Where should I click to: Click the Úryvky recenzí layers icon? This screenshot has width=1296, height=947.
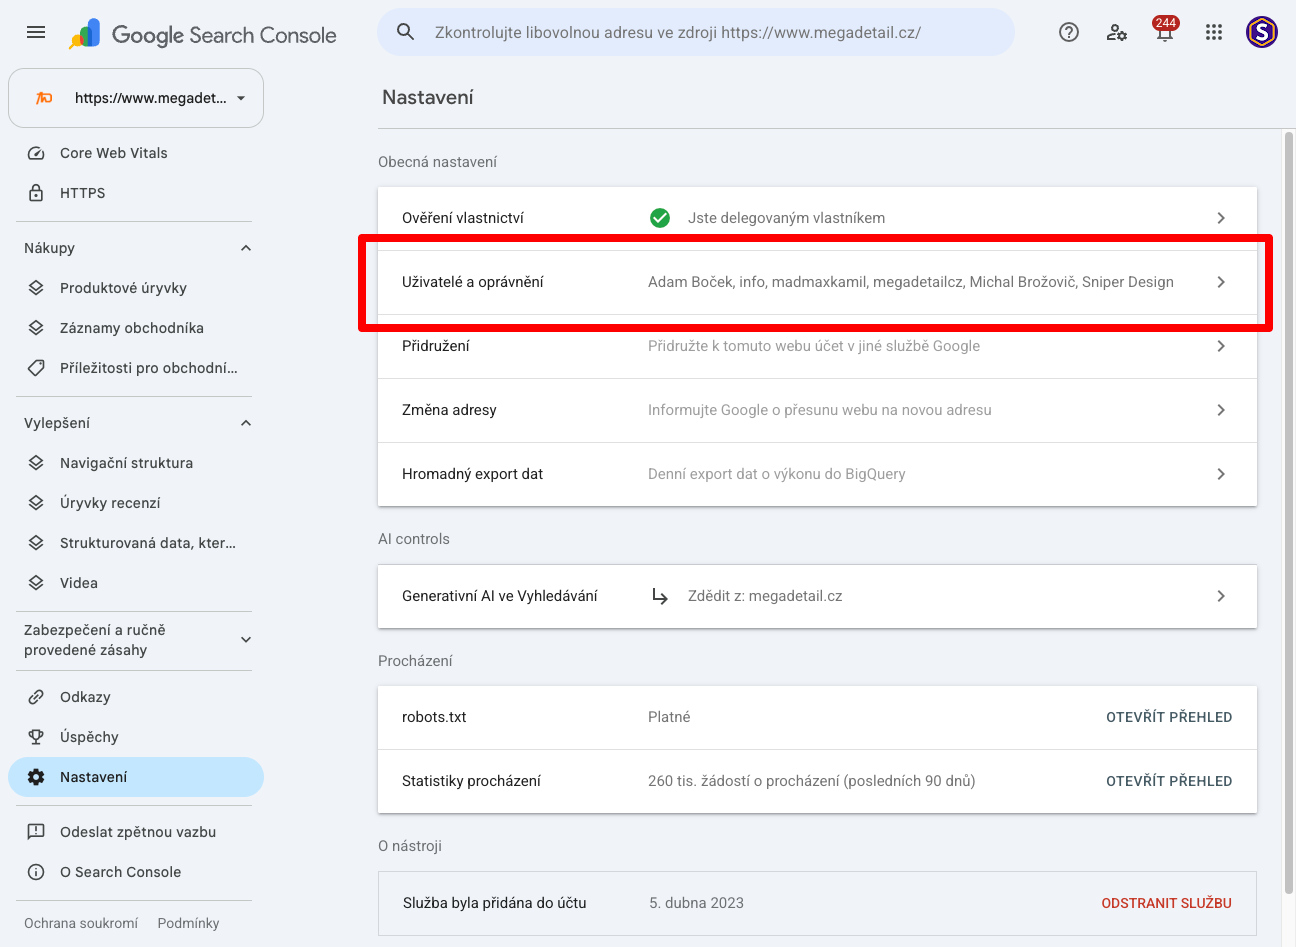(36, 503)
